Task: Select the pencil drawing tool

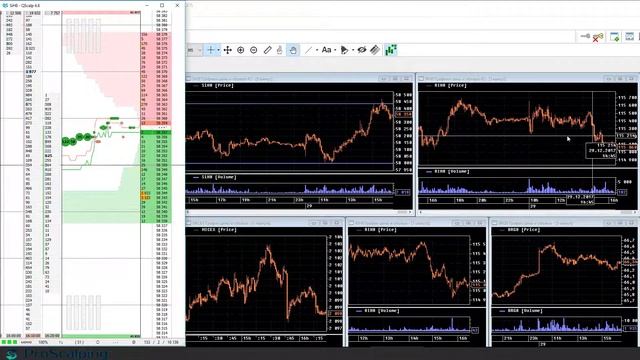Action: pyautogui.click(x=267, y=50)
